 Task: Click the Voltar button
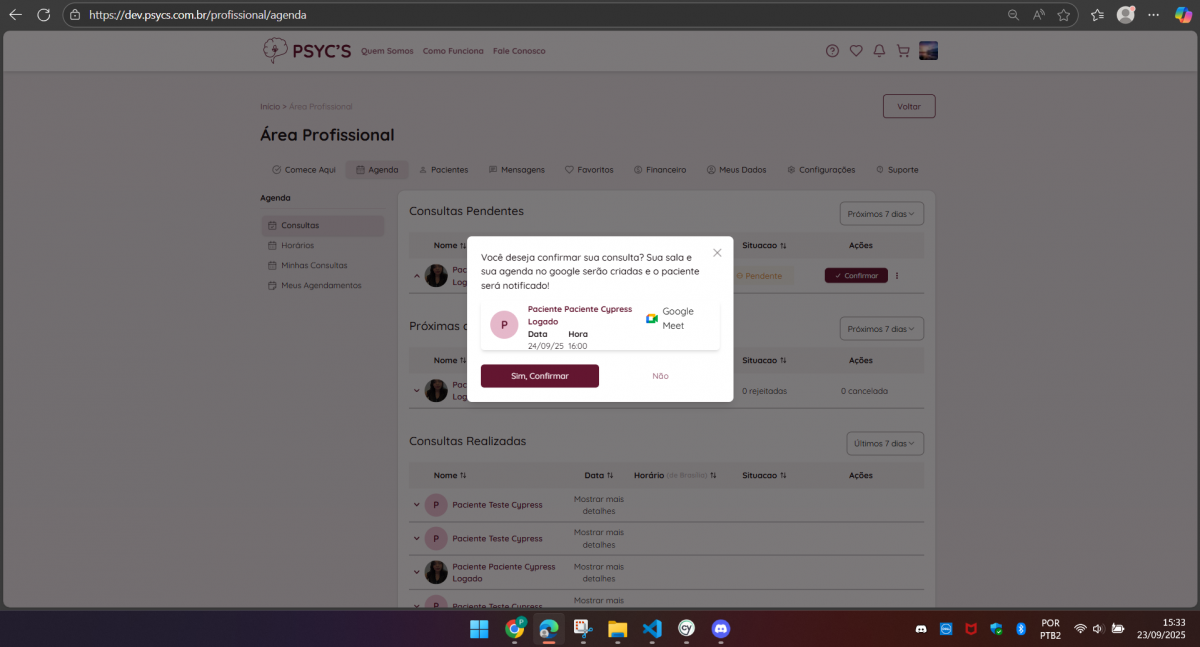tap(909, 106)
